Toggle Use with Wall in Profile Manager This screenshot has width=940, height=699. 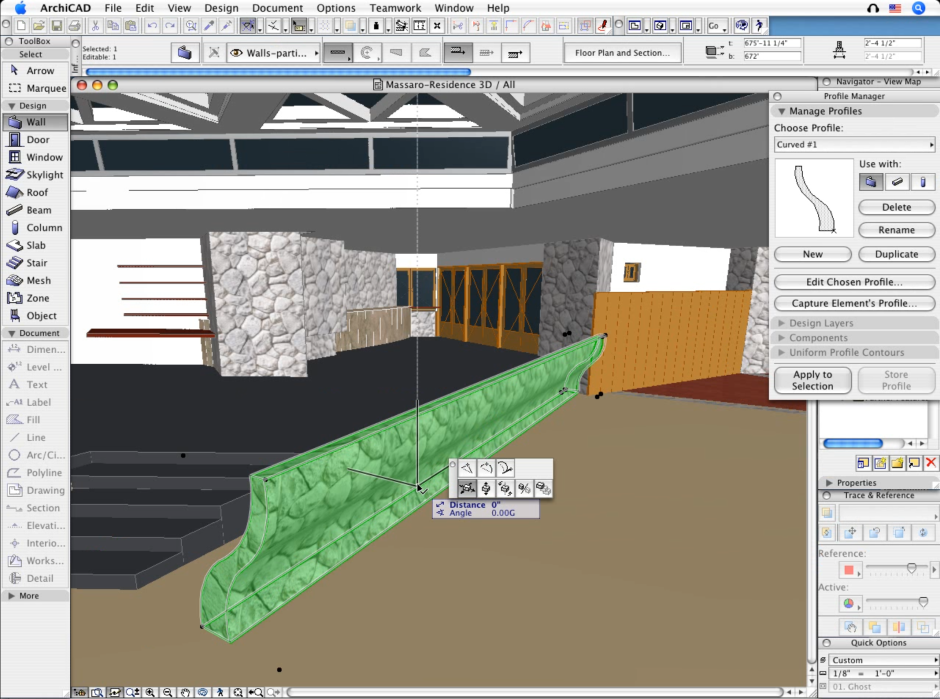coord(870,182)
